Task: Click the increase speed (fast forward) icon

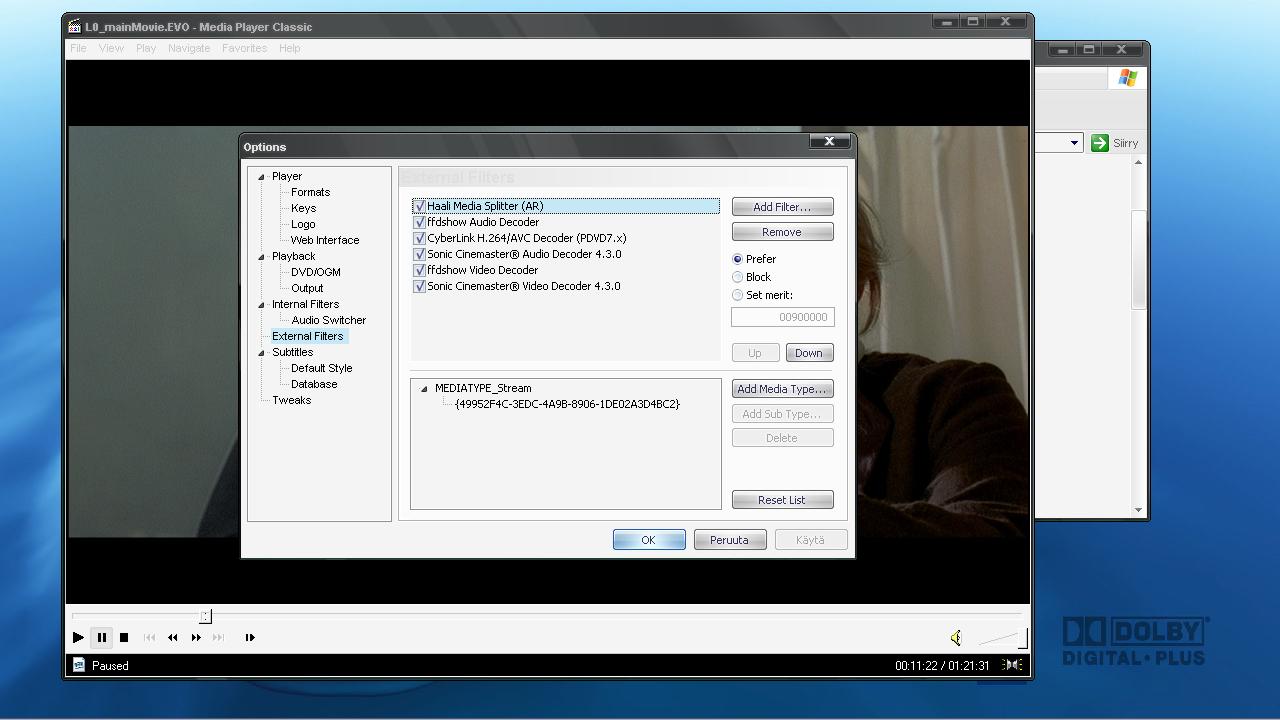Action: click(196, 637)
